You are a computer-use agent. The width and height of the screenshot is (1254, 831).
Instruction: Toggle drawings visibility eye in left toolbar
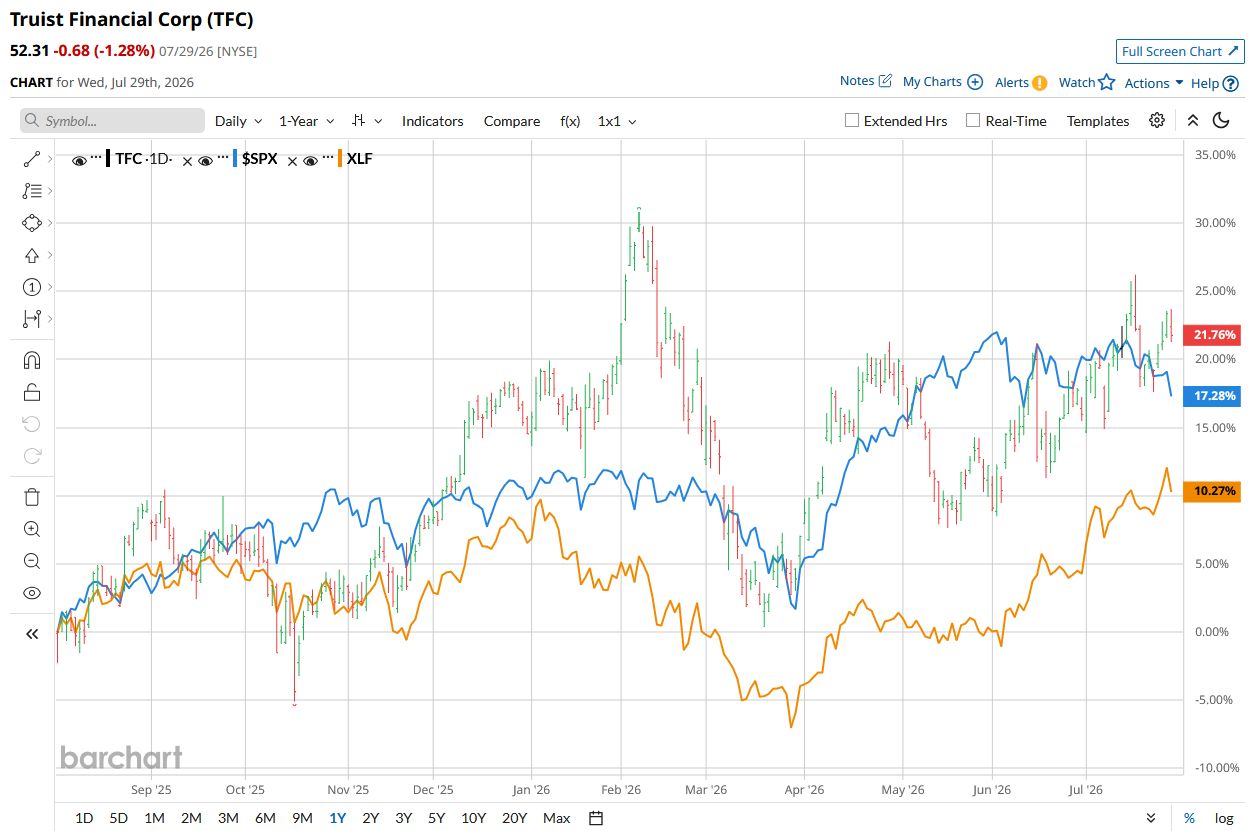tap(31, 593)
